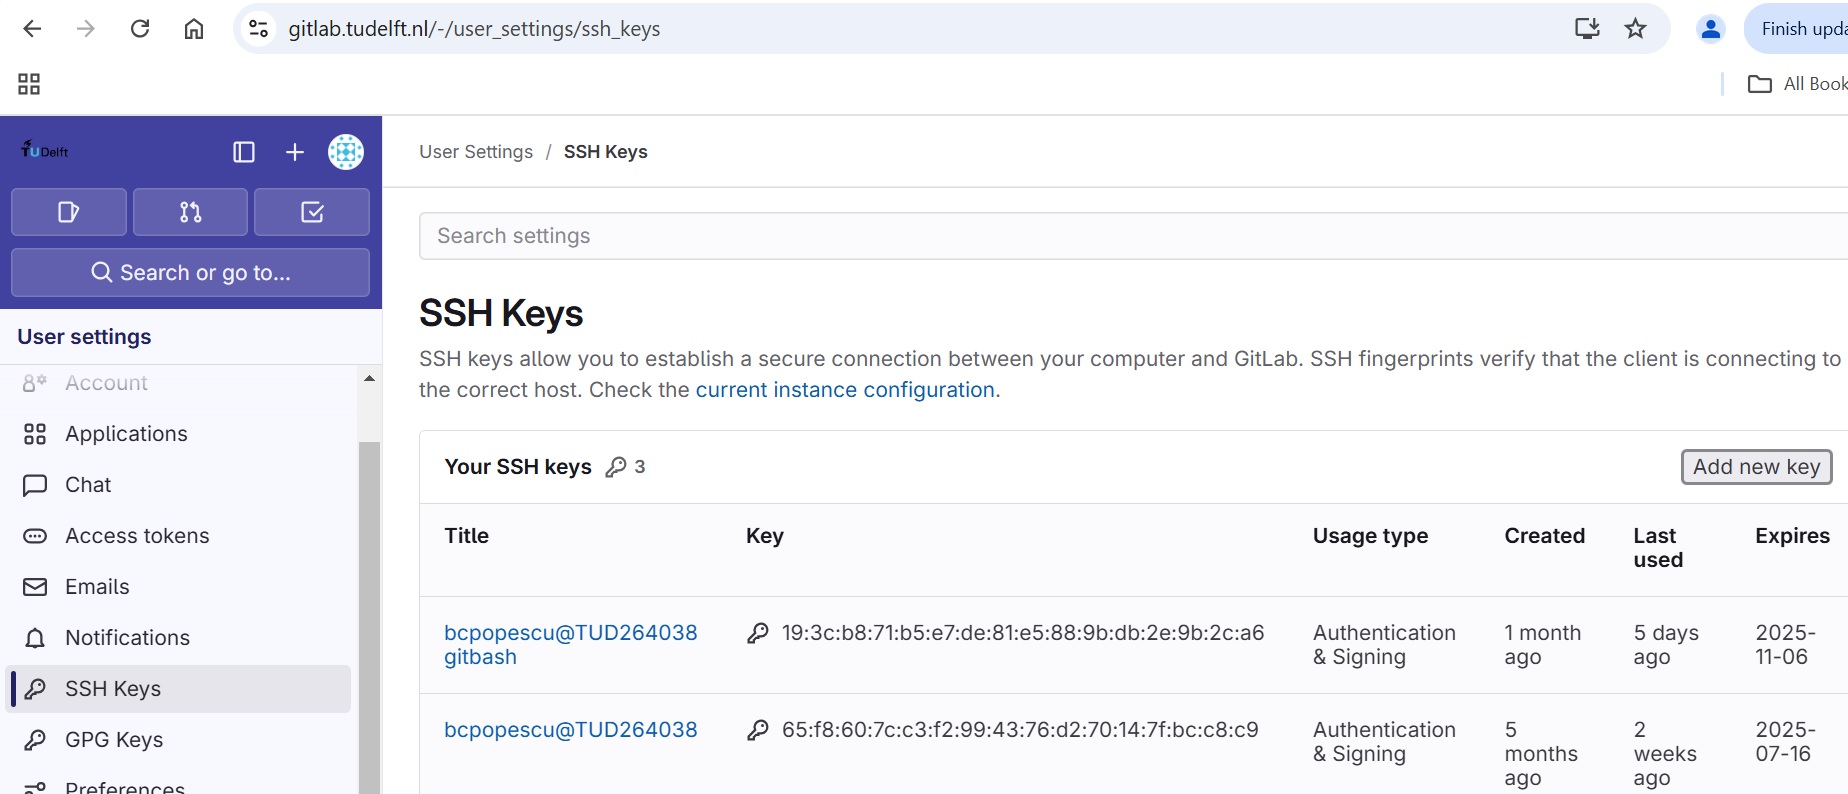Click the Notifications bell icon
The width and height of the screenshot is (1848, 794).
tap(35, 638)
